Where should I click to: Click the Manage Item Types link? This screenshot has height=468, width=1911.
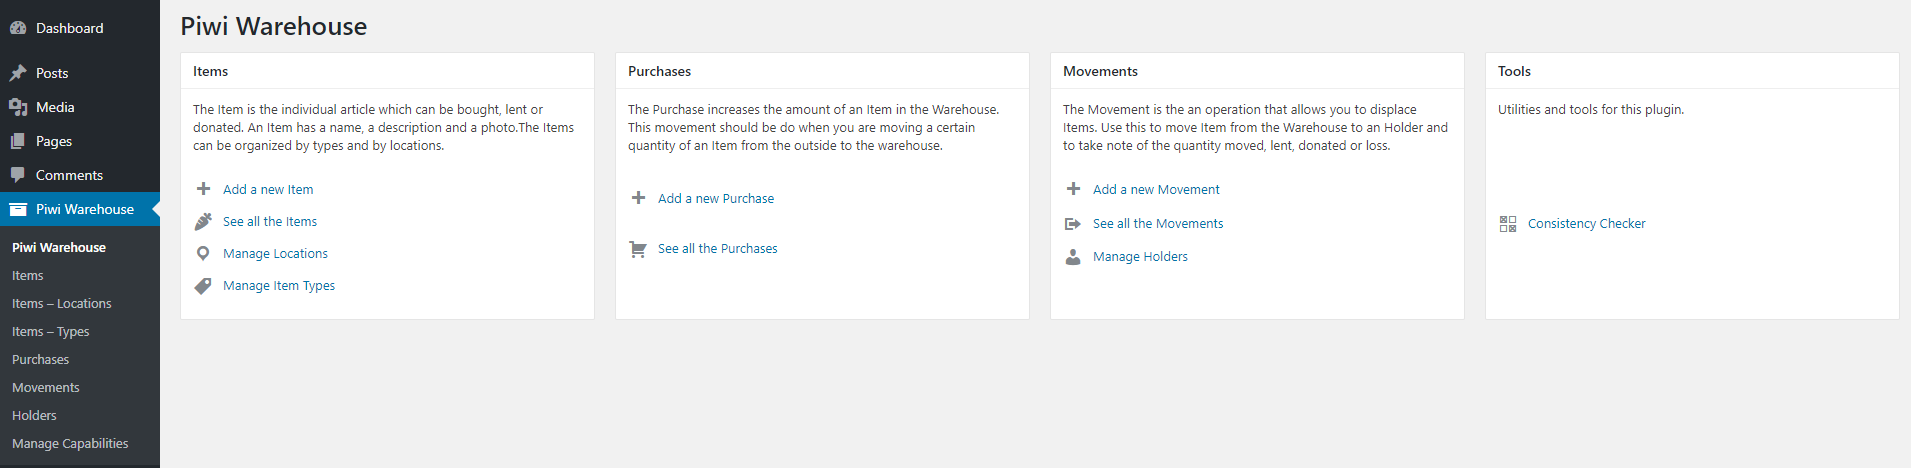tap(279, 286)
